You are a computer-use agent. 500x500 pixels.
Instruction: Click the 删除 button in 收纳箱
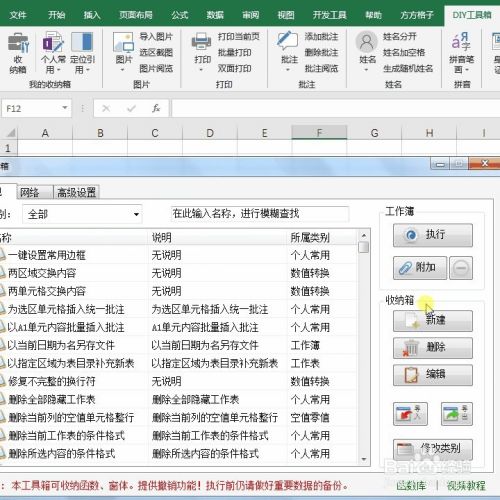(x=433, y=348)
